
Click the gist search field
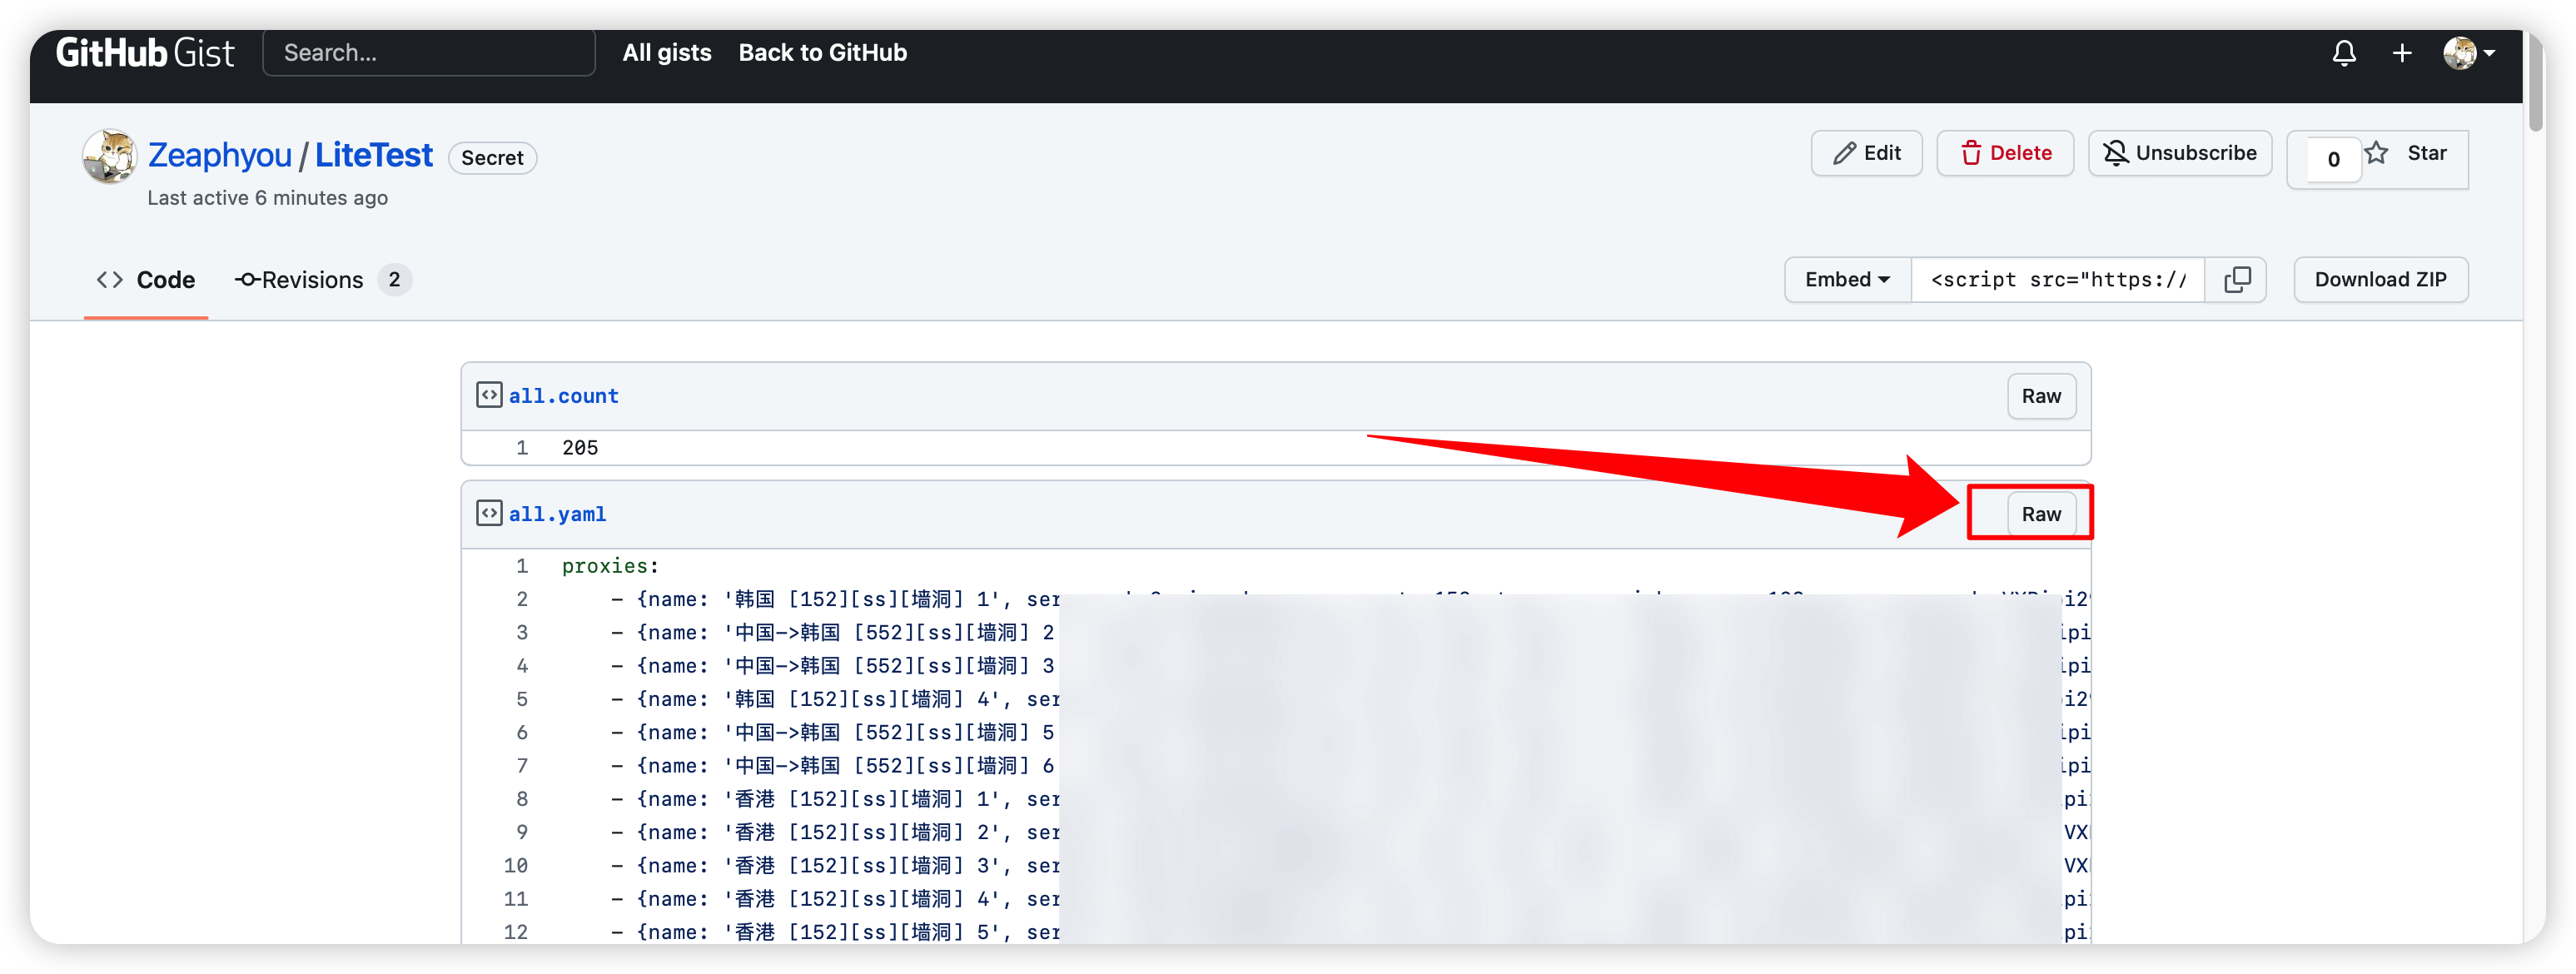(x=428, y=53)
